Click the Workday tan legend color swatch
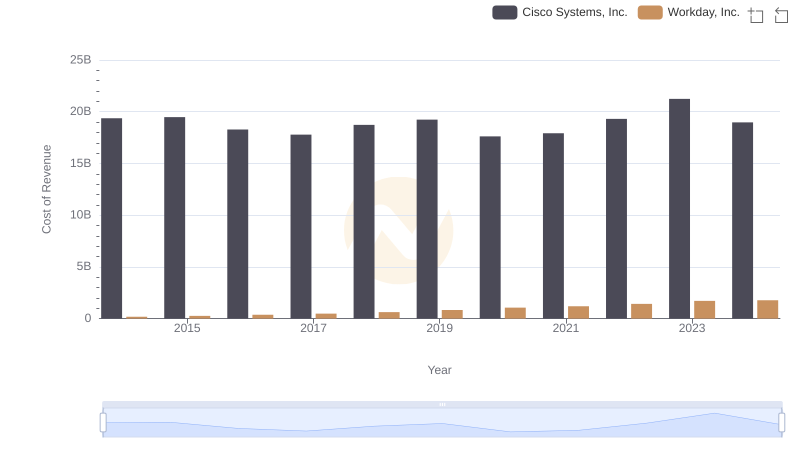This screenshot has width=800, height=461. 650,12
